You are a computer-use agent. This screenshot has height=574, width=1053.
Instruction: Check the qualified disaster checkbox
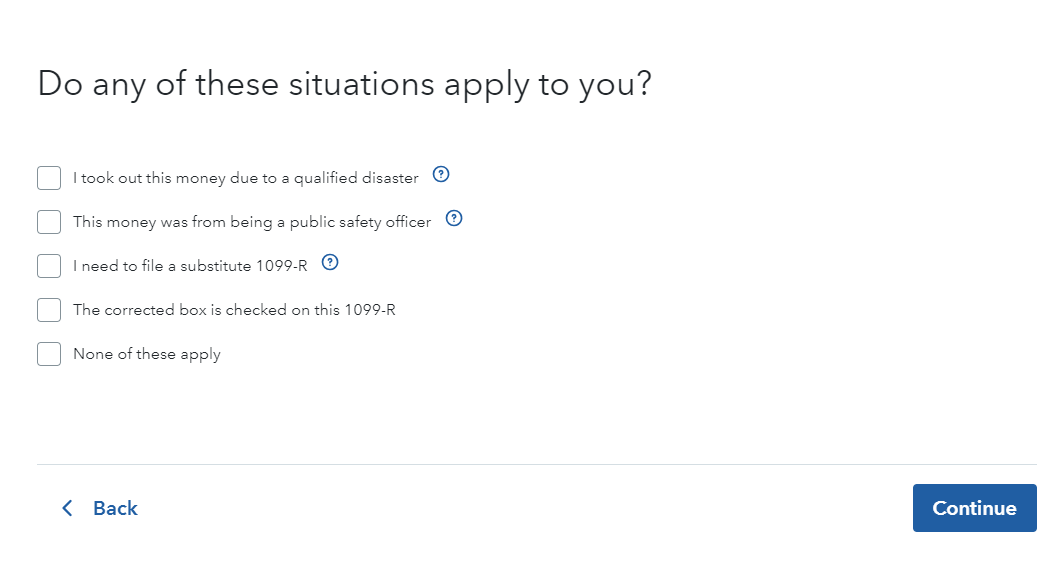tap(49, 178)
